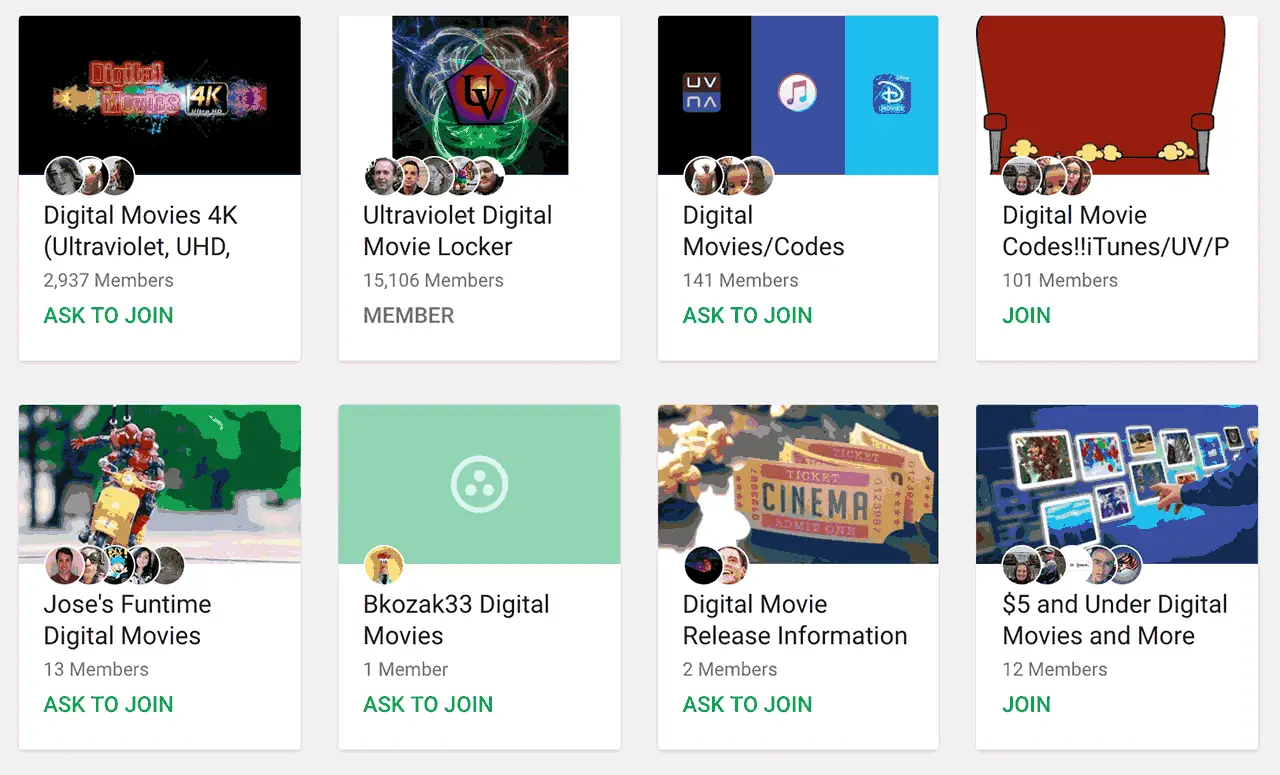Click ASK TO JOIN for Jose's Funtime Digital Movies

click(x=108, y=704)
